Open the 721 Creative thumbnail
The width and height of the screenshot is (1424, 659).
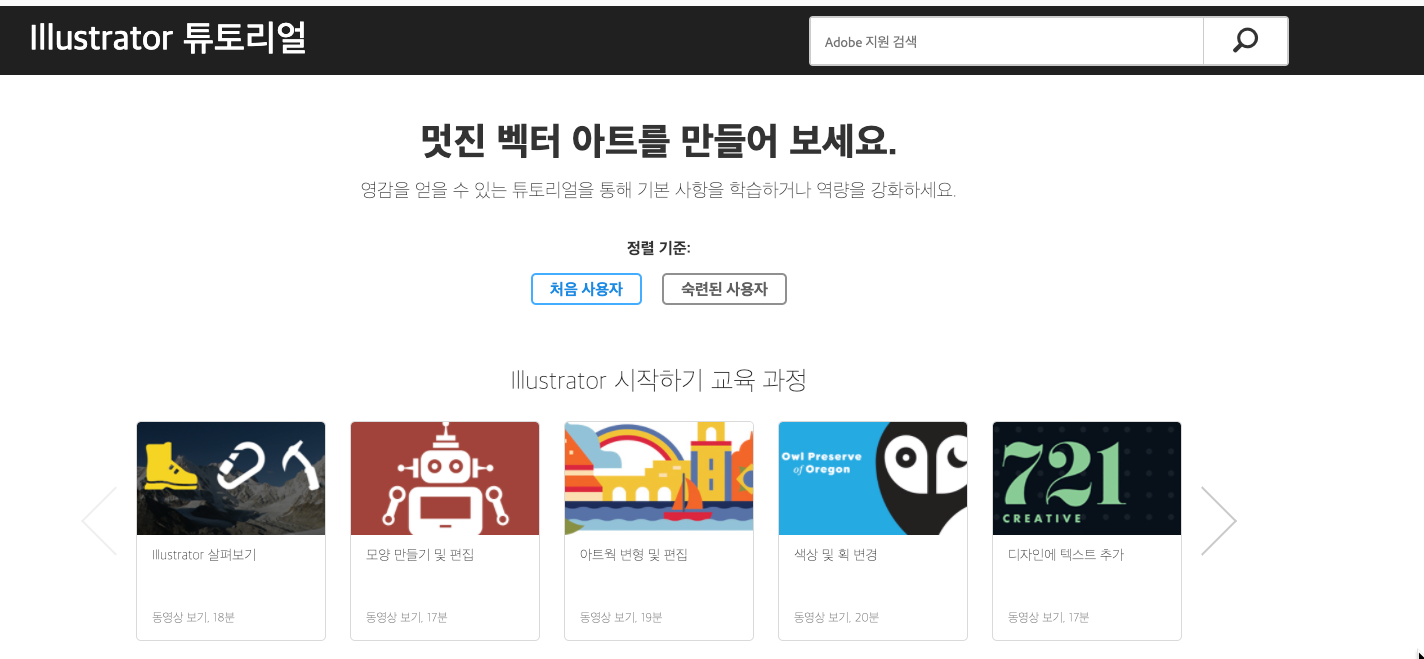pos(1087,478)
